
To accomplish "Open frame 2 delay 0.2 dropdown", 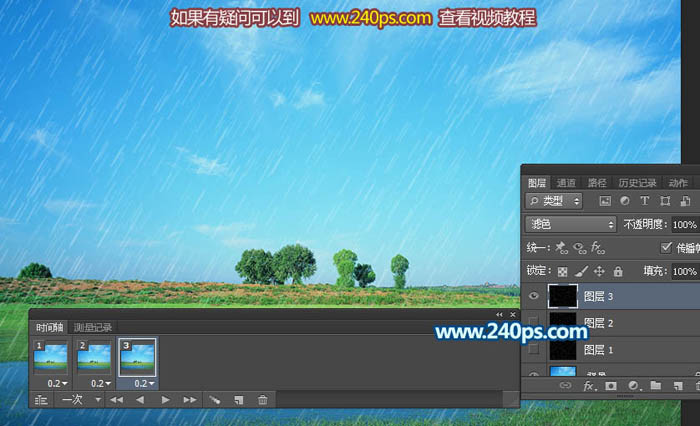I will click(101, 384).
